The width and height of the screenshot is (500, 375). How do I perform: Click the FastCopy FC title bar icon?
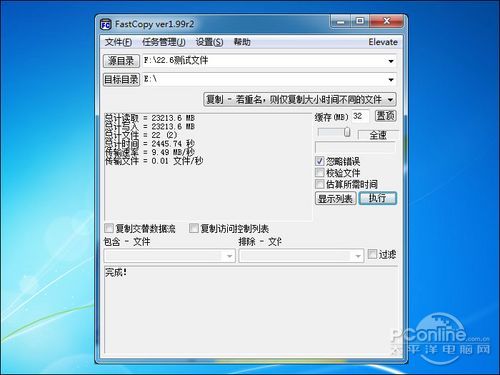[106, 24]
